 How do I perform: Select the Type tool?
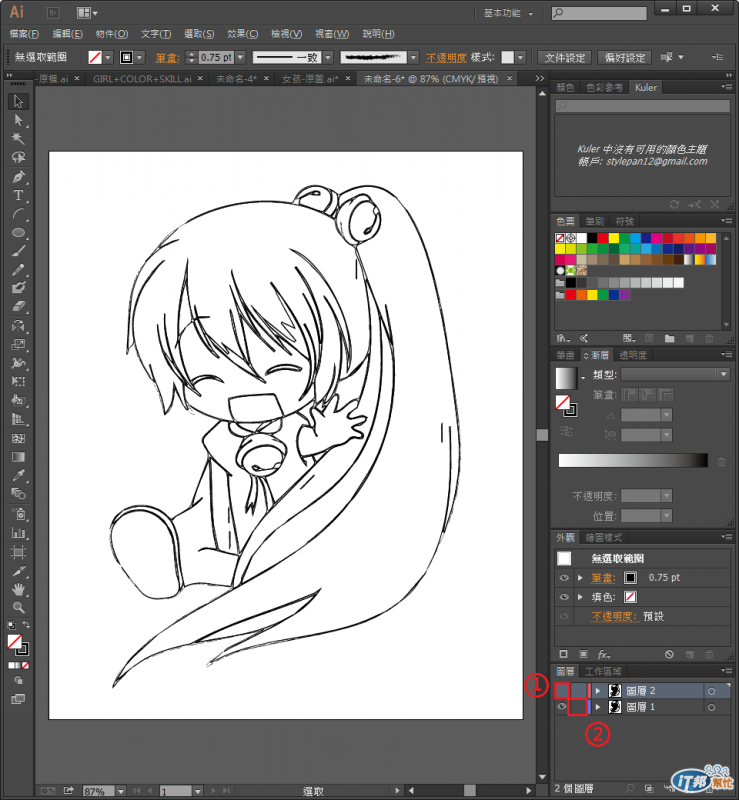pyautogui.click(x=18, y=195)
